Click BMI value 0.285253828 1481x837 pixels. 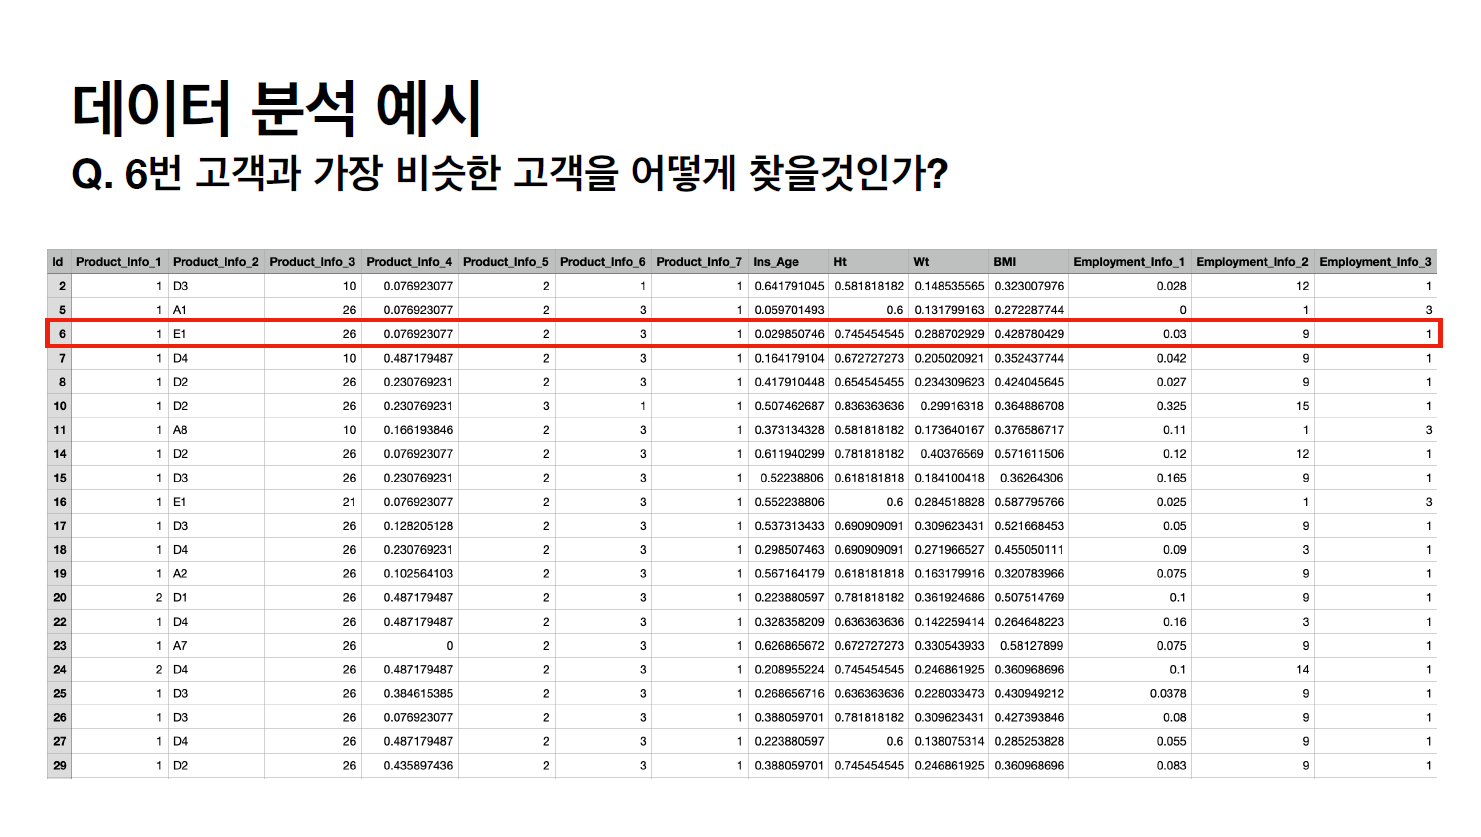point(1029,742)
